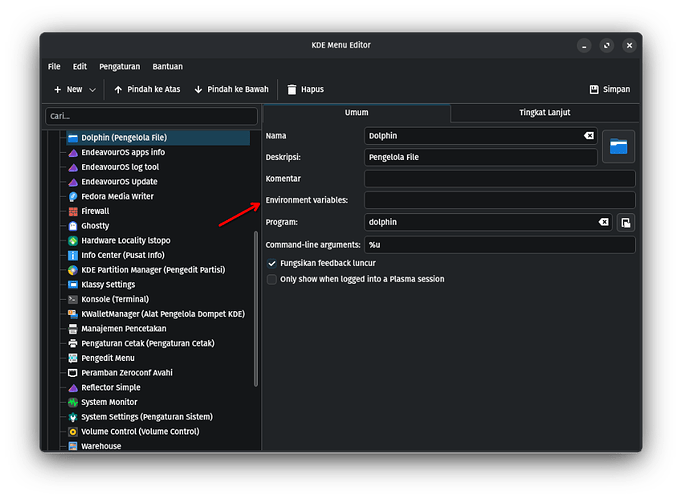Click the Pengaturan Cetak printer icon
This screenshot has height=500, width=682.
coord(73,343)
